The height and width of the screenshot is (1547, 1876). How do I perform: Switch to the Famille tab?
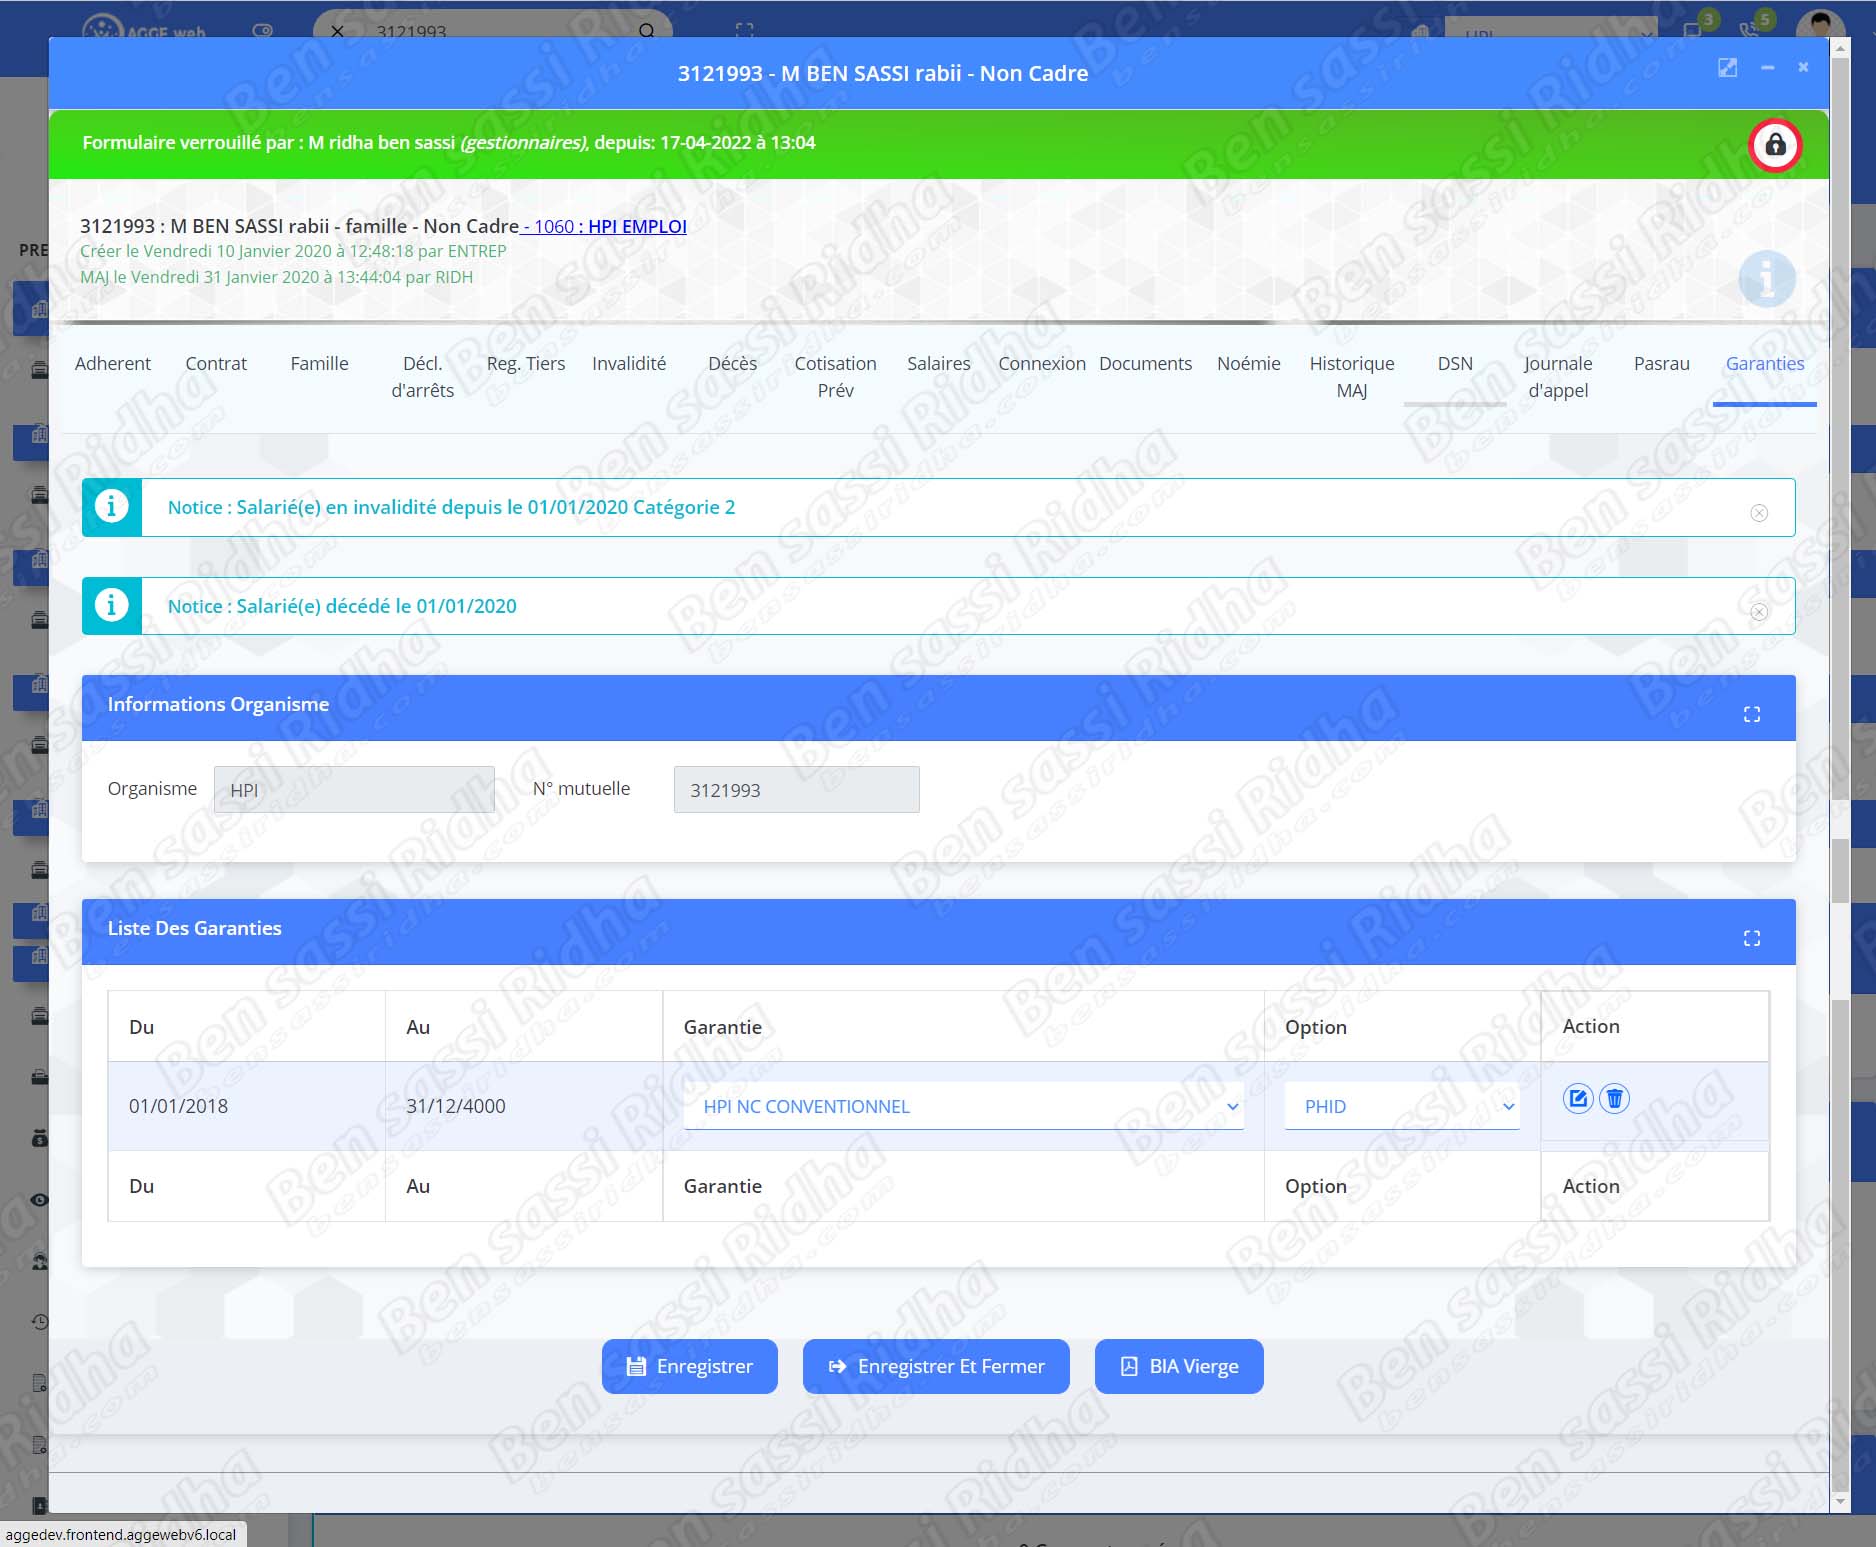click(x=319, y=364)
